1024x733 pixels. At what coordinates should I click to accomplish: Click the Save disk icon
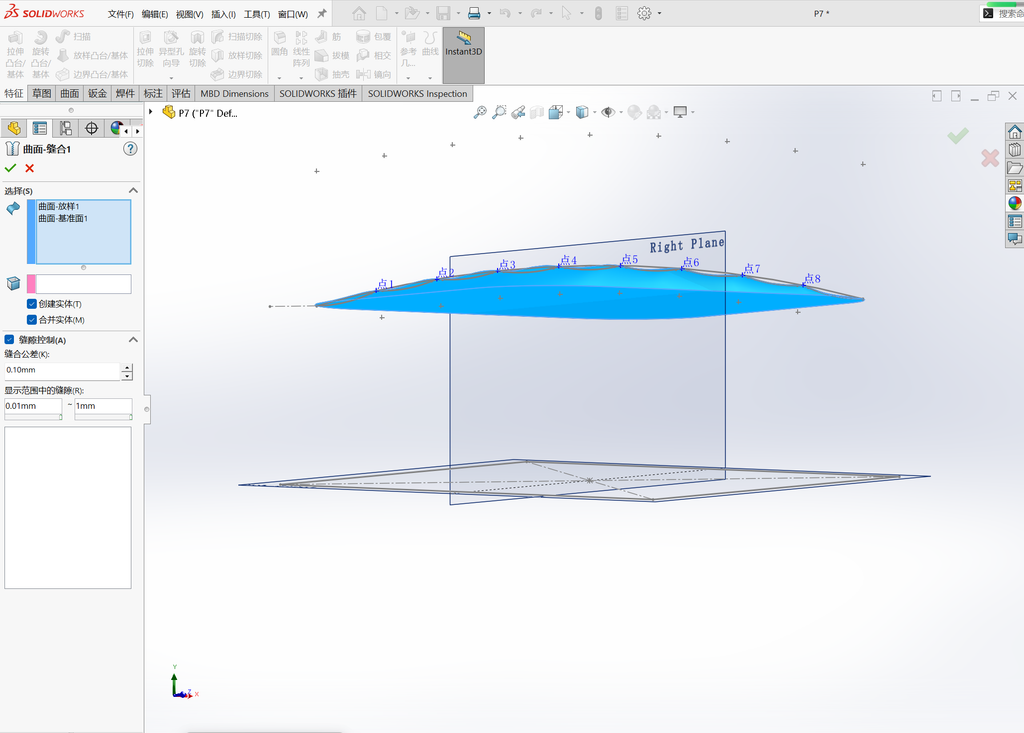pyautogui.click(x=443, y=13)
